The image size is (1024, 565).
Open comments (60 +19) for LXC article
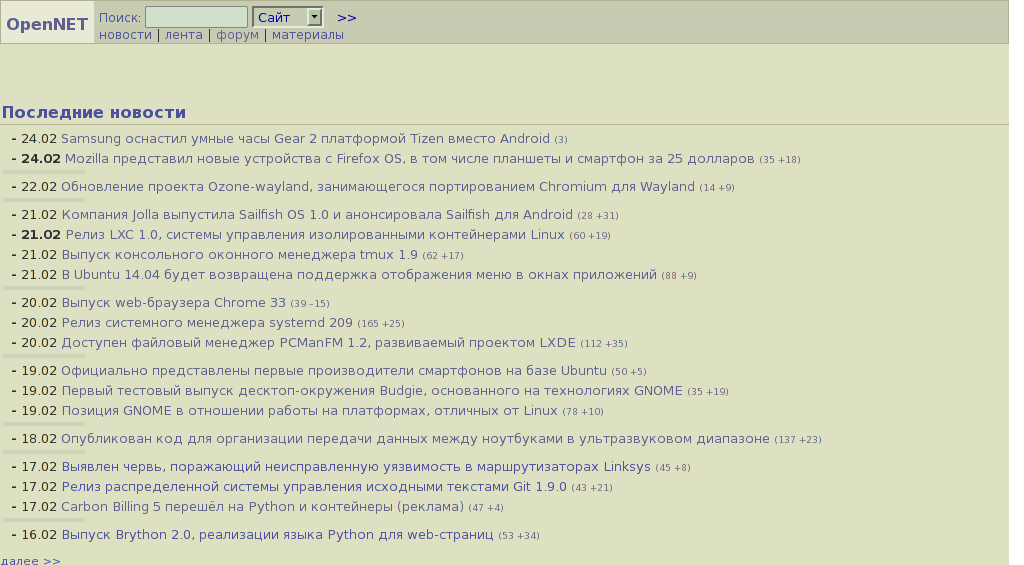pyautogui.click(x=590, y=236)
